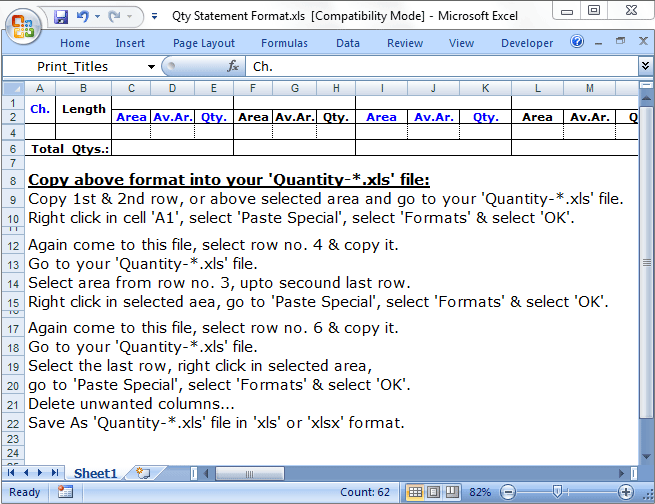
Task: Open the Data ribbon tab
Action: point(348,43)
